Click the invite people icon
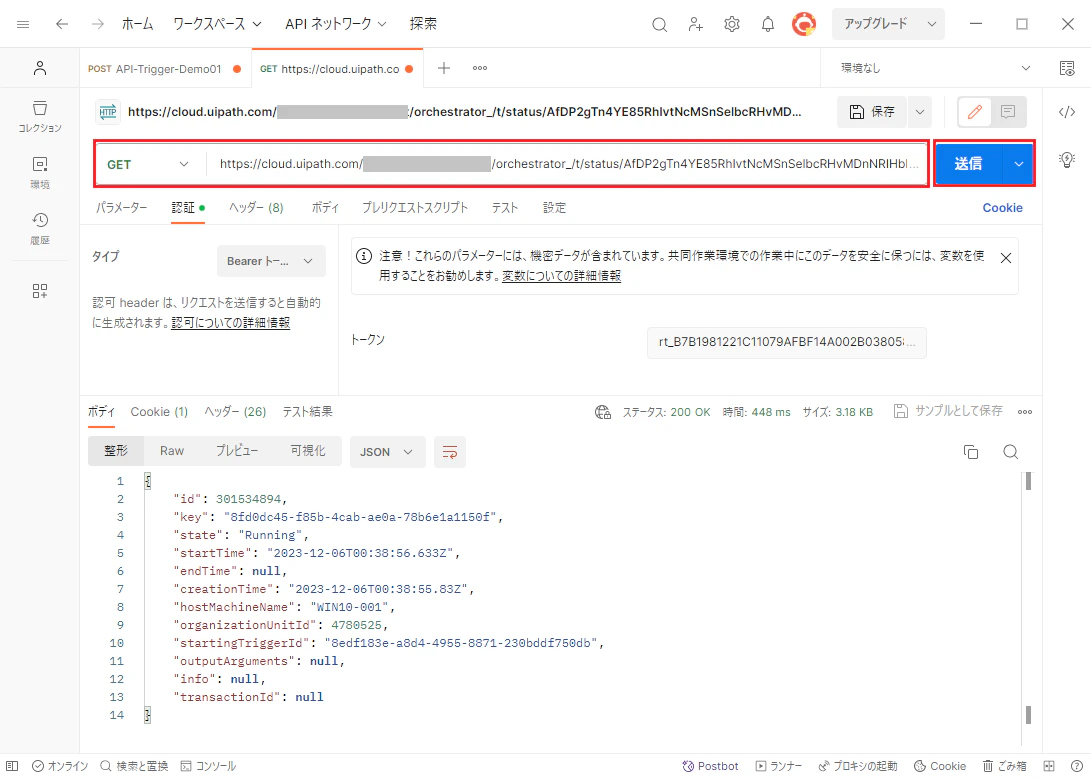This screenshot has width=1091, height=778. point(695,24)
